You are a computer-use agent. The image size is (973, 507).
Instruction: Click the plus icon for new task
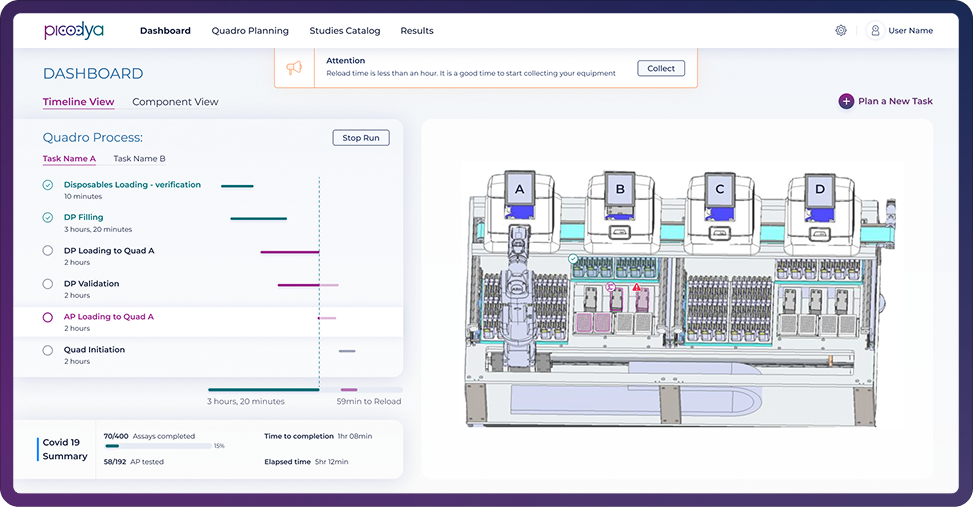[846, 101]
